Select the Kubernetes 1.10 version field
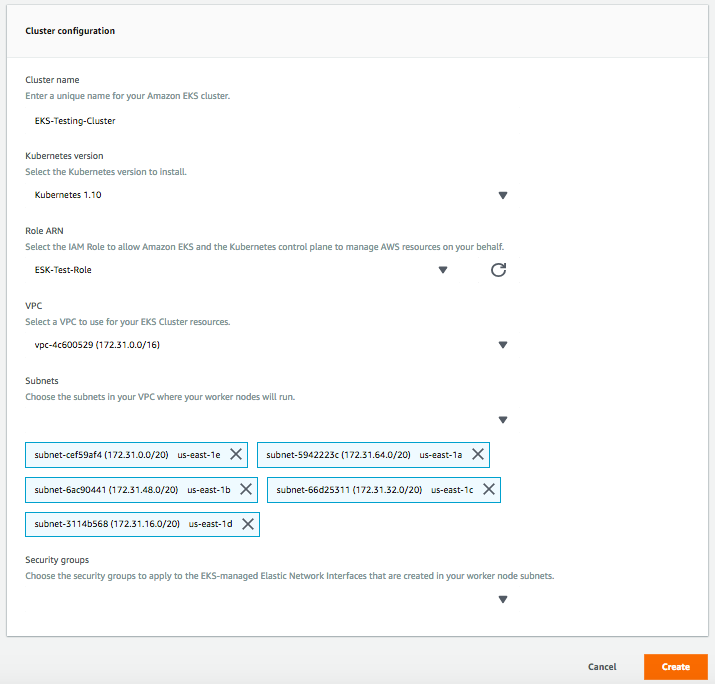This screenshot has height=684, width=715. pyautogui.click(x=272, y=195)
